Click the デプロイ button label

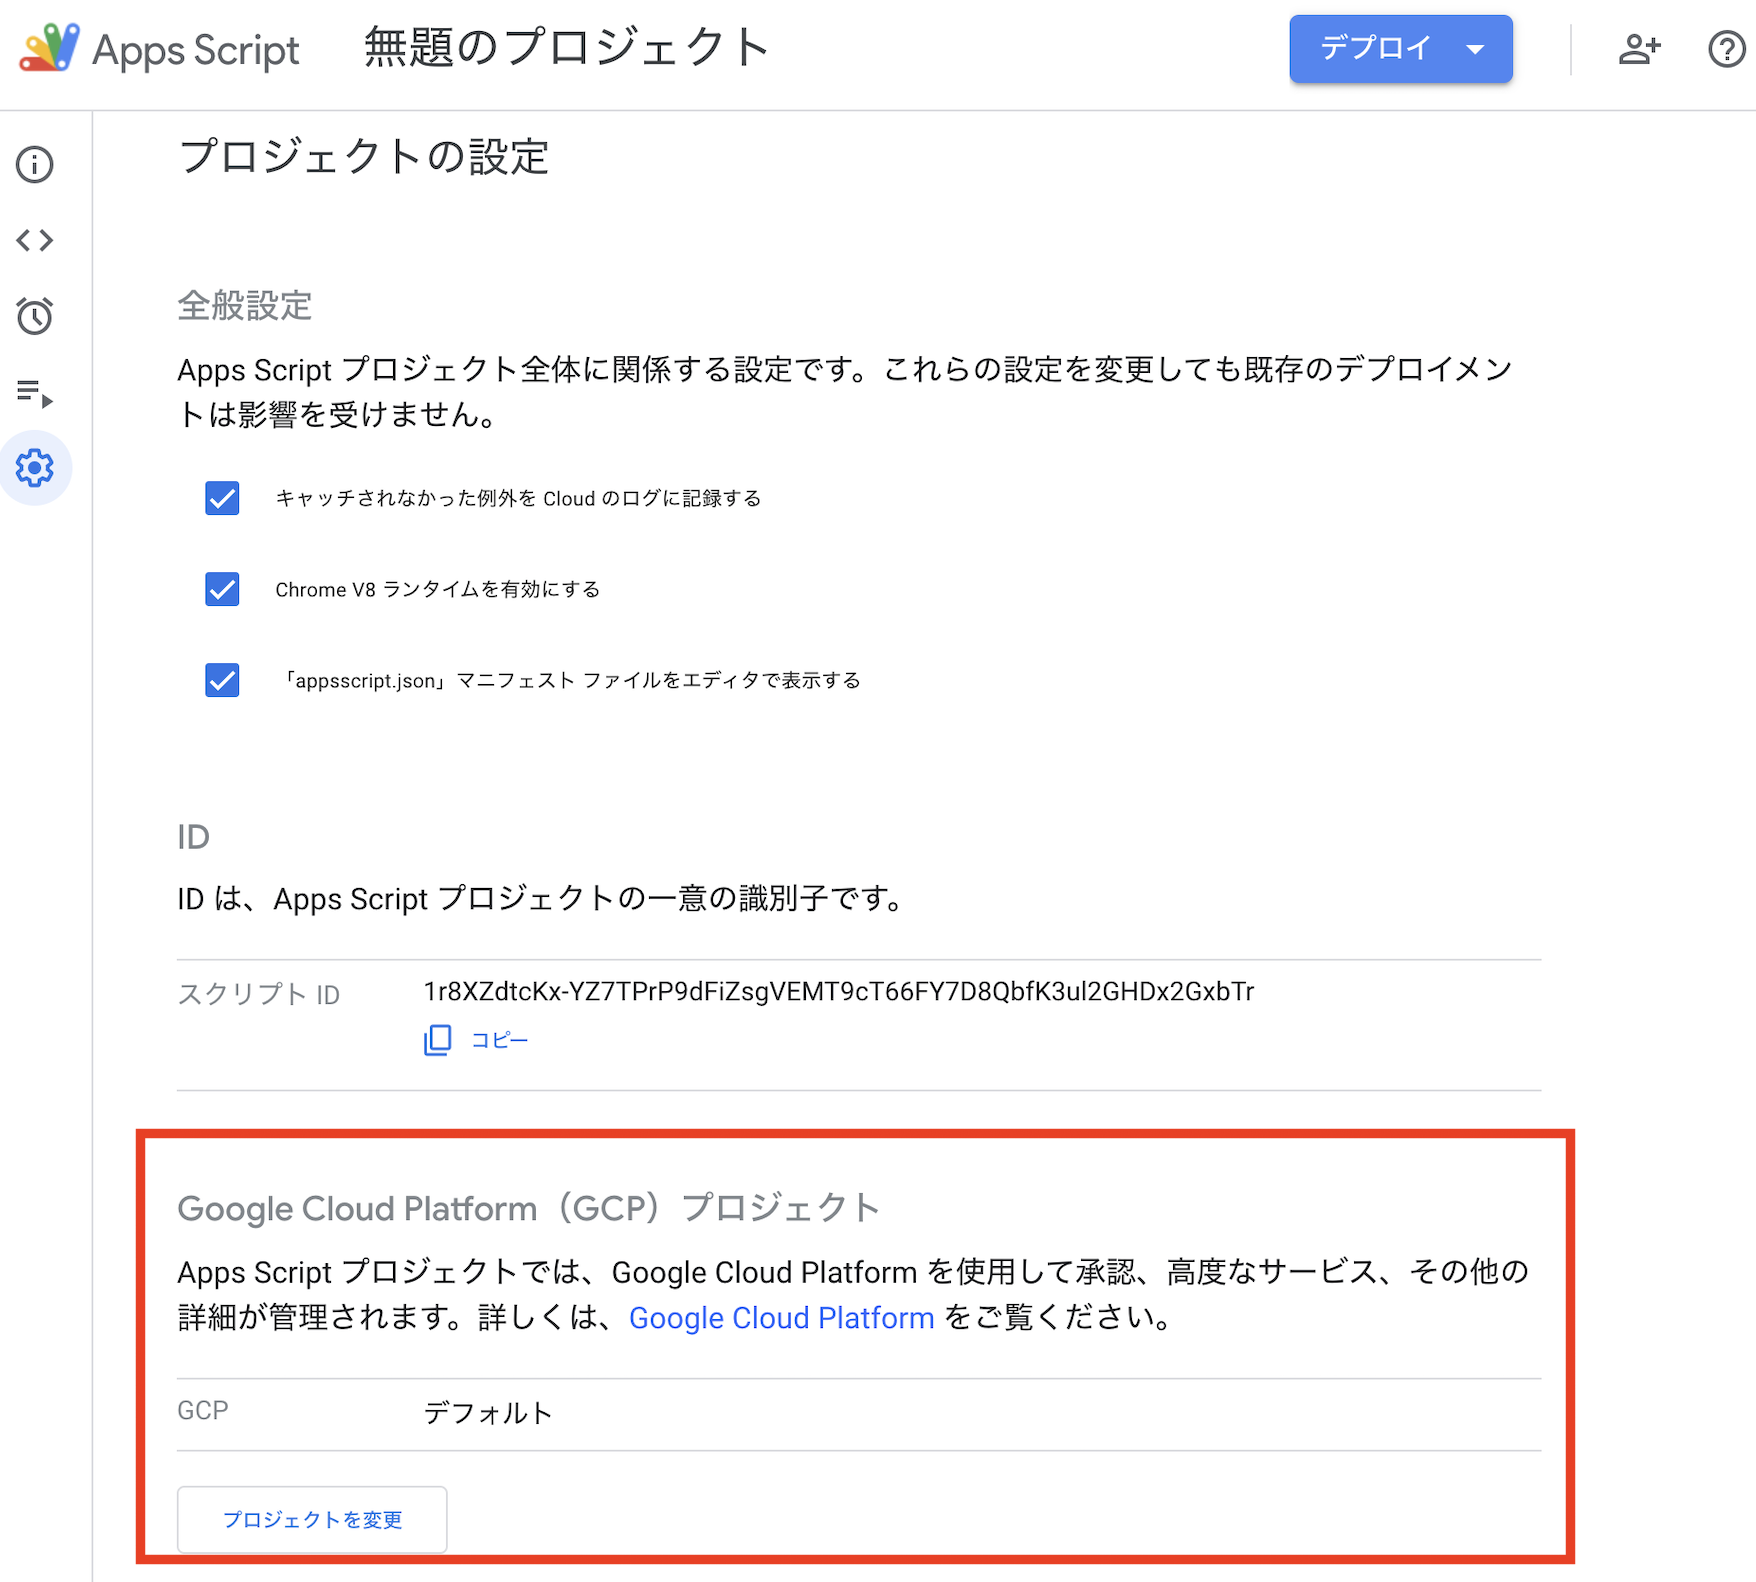(1376, 48)
